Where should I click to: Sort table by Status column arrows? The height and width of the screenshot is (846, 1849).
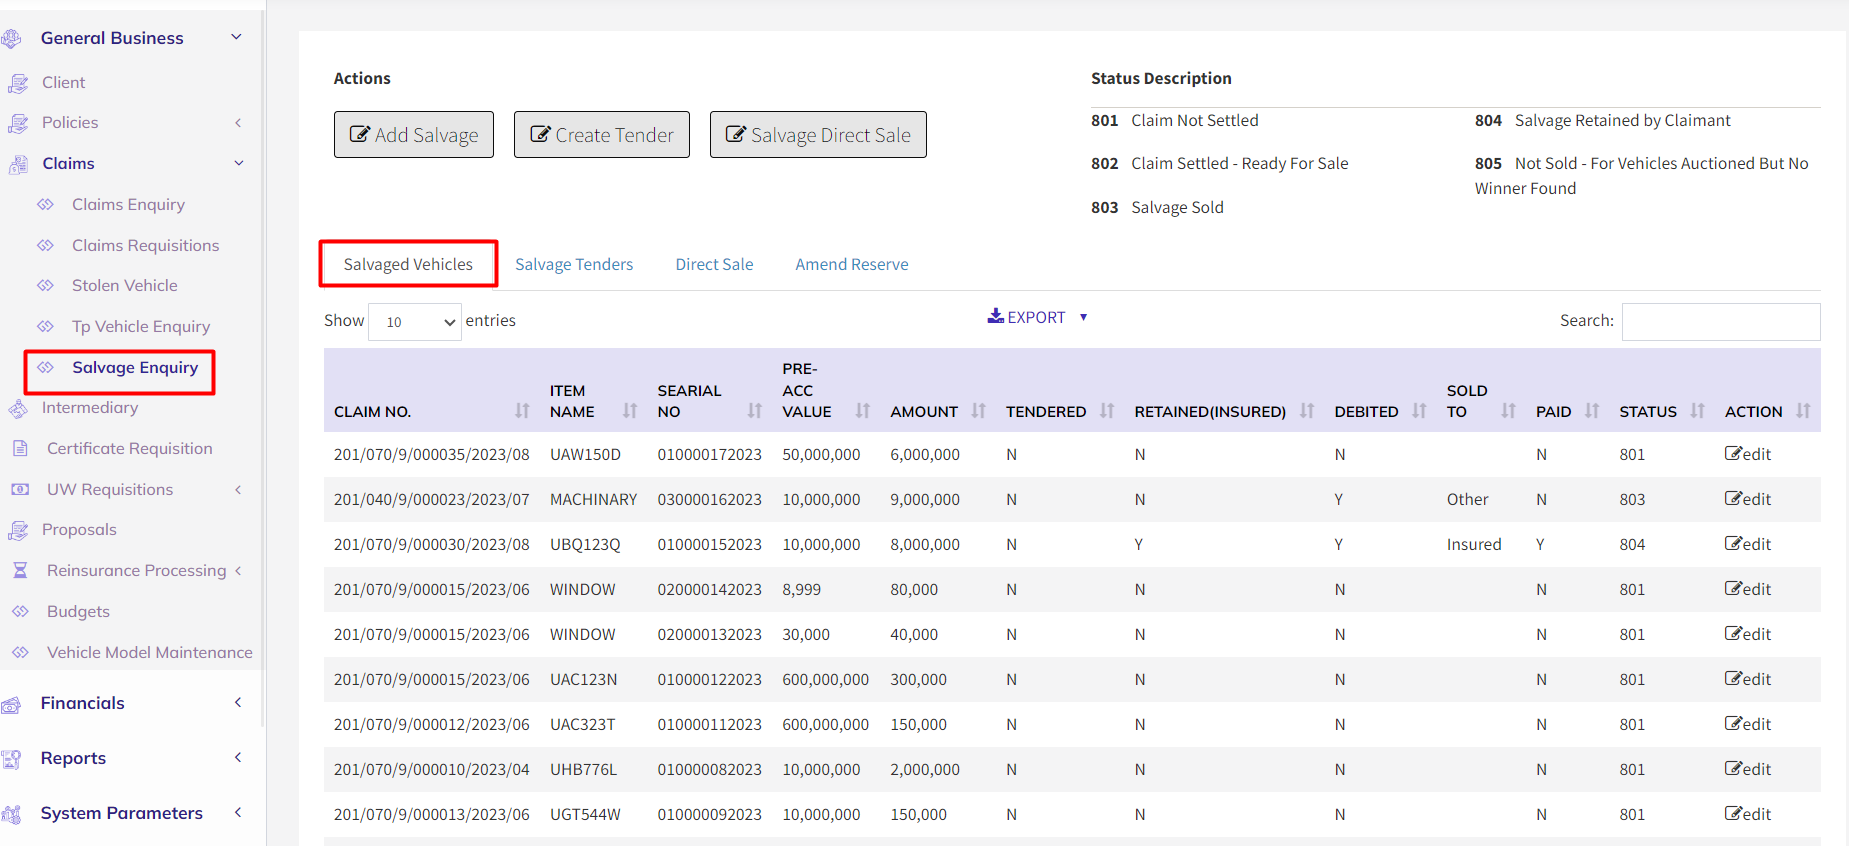tap(1697, 411)
